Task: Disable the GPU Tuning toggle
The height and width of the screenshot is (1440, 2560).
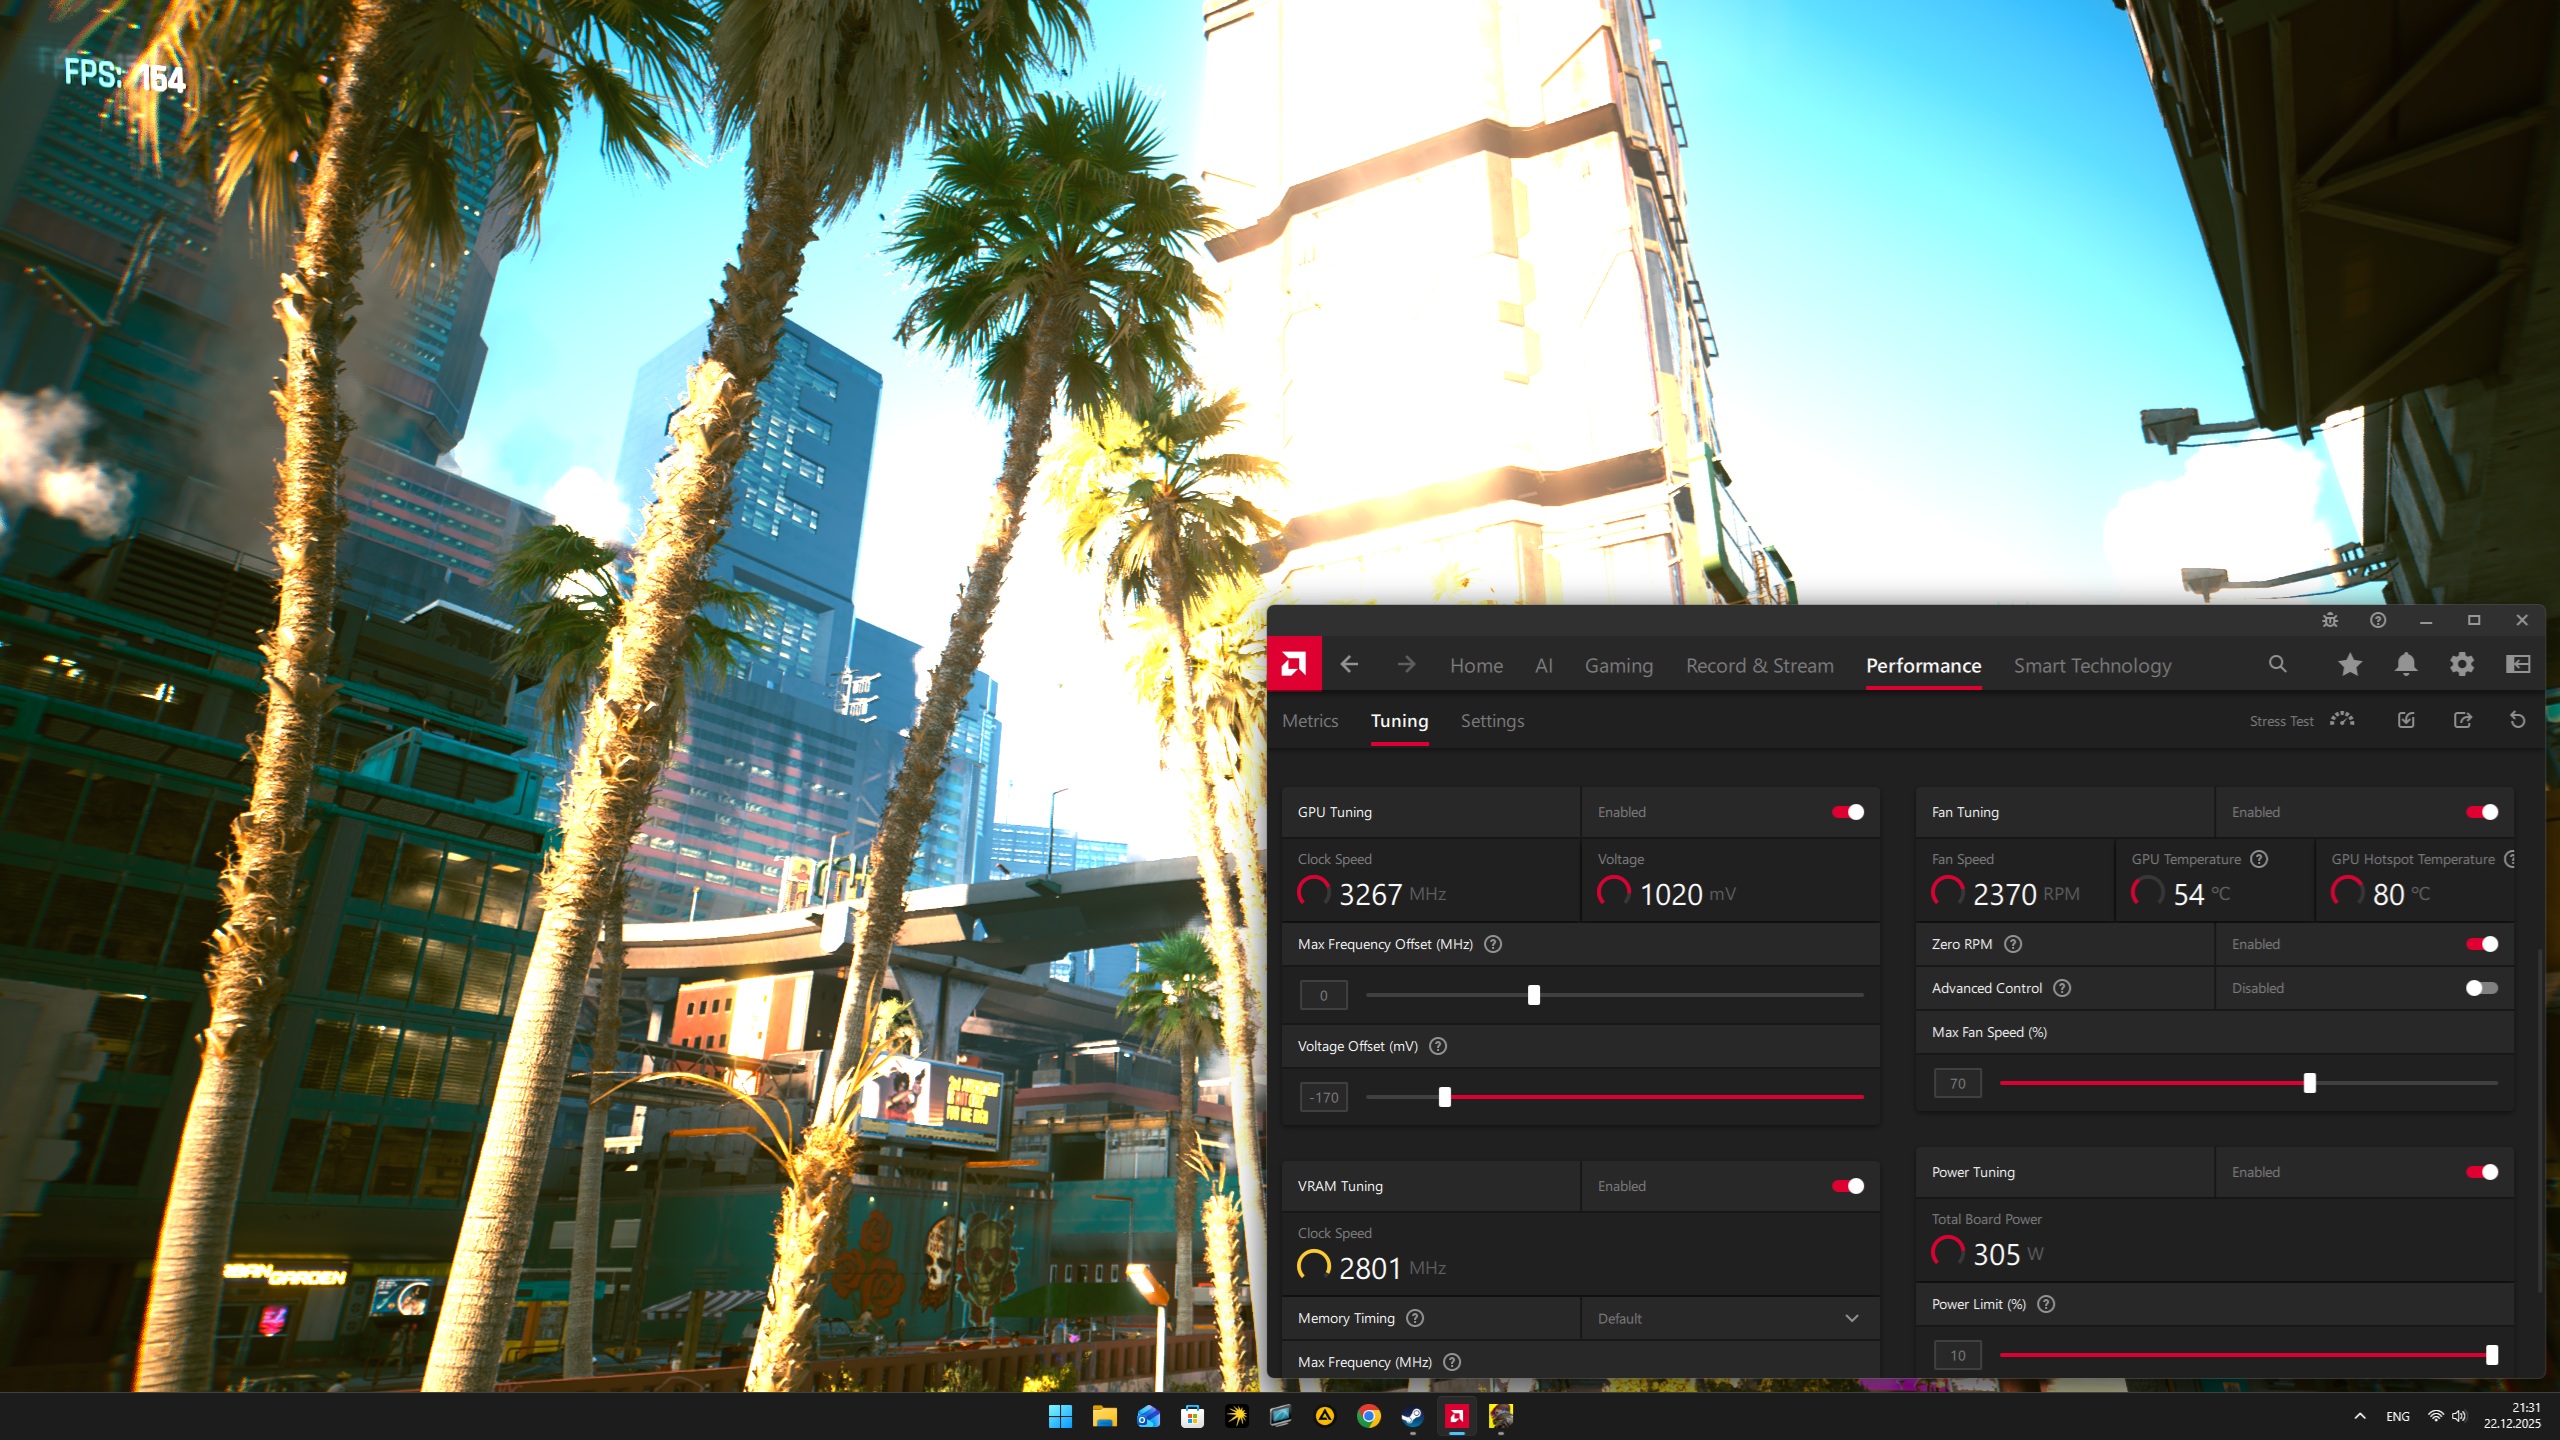Action: [1847, 812]
